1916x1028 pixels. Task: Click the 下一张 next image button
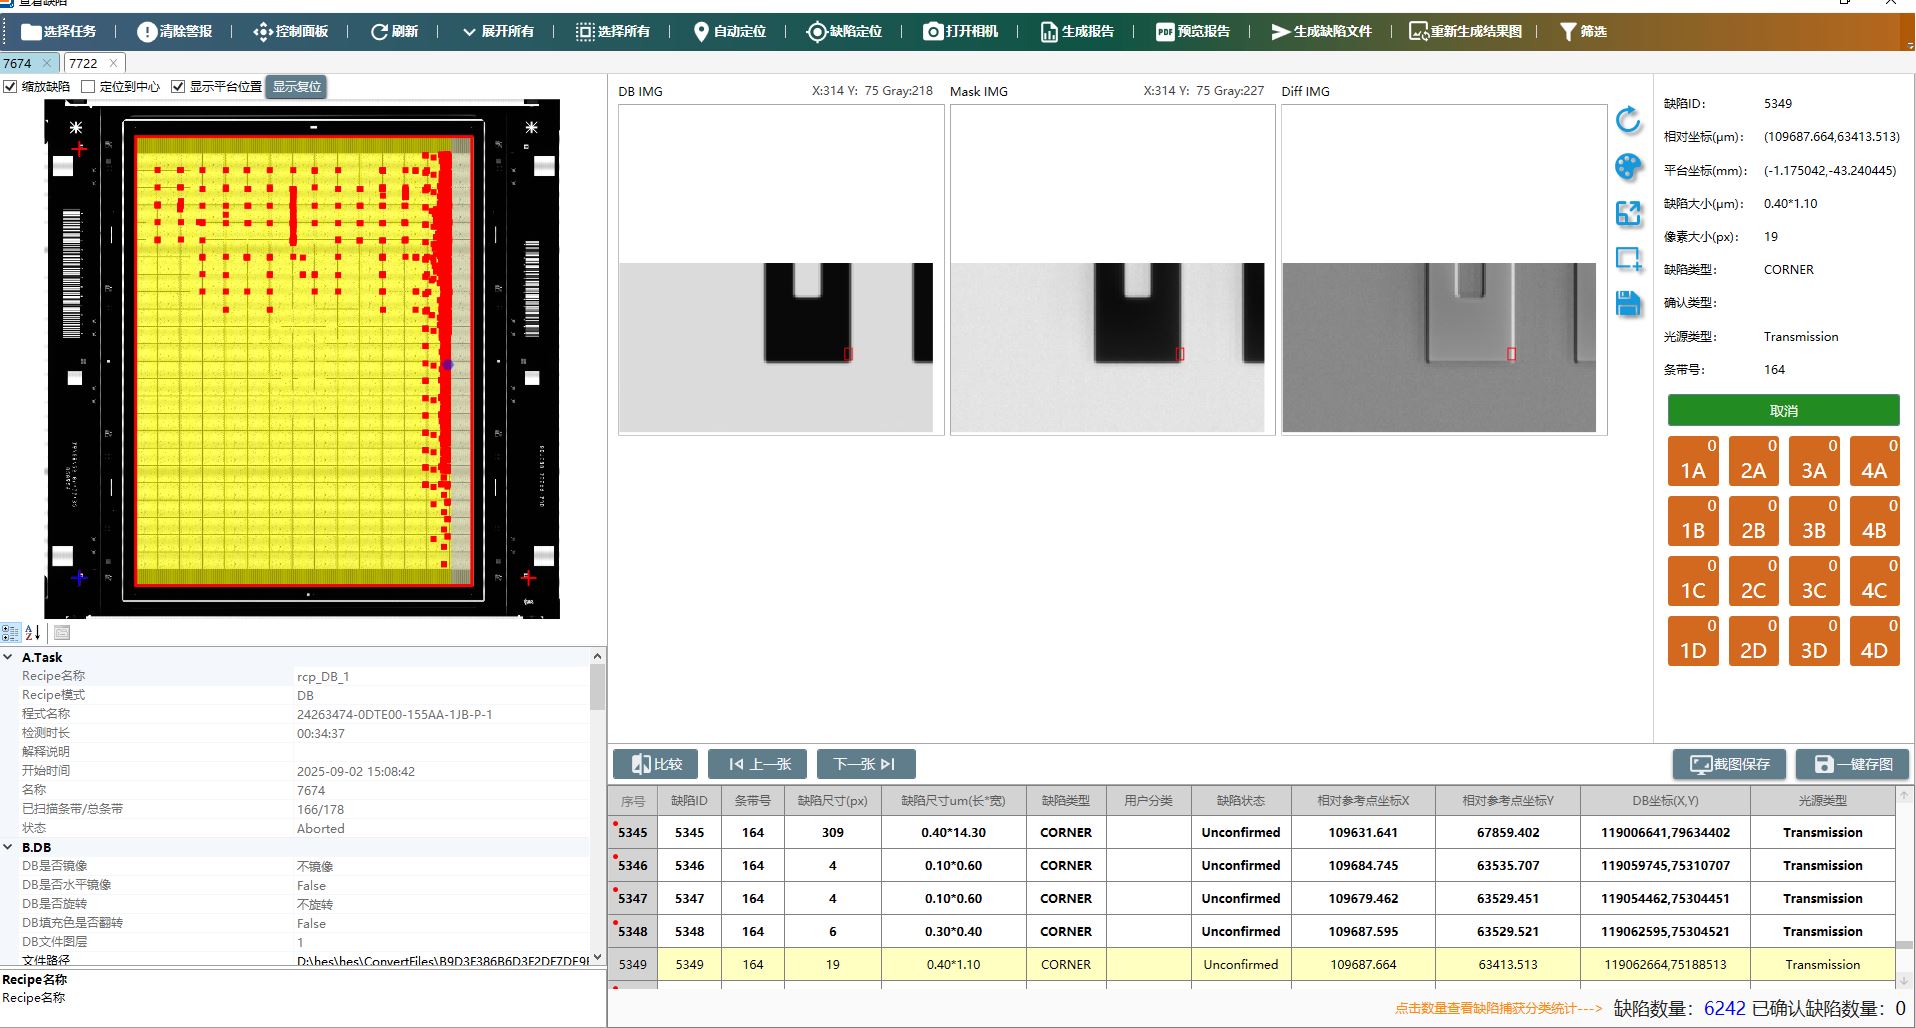(x=865, y=764)
